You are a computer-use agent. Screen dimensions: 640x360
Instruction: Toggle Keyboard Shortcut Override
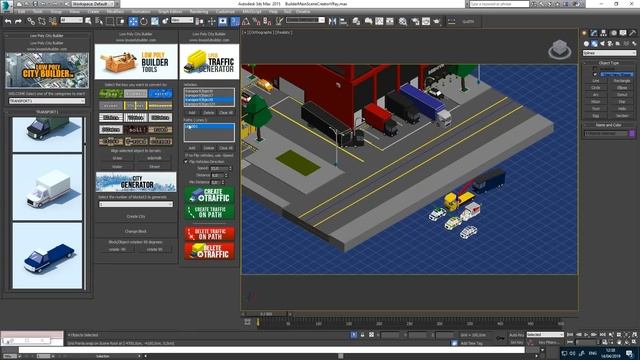[x=223, y=21]
